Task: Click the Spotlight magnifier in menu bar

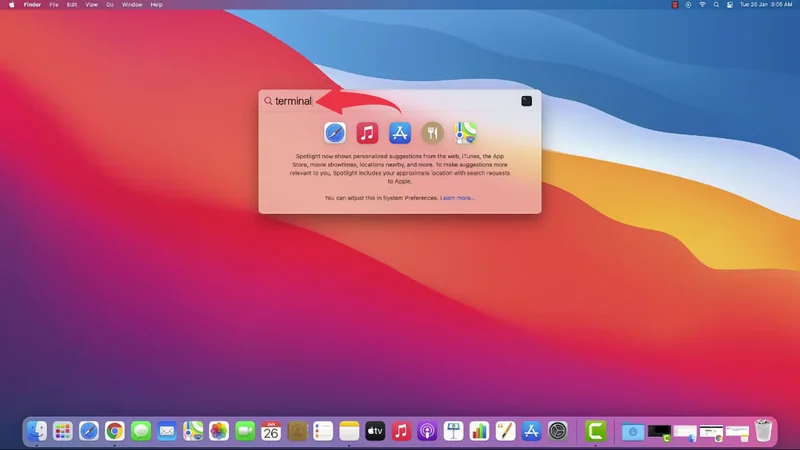Action: [716, 5]
